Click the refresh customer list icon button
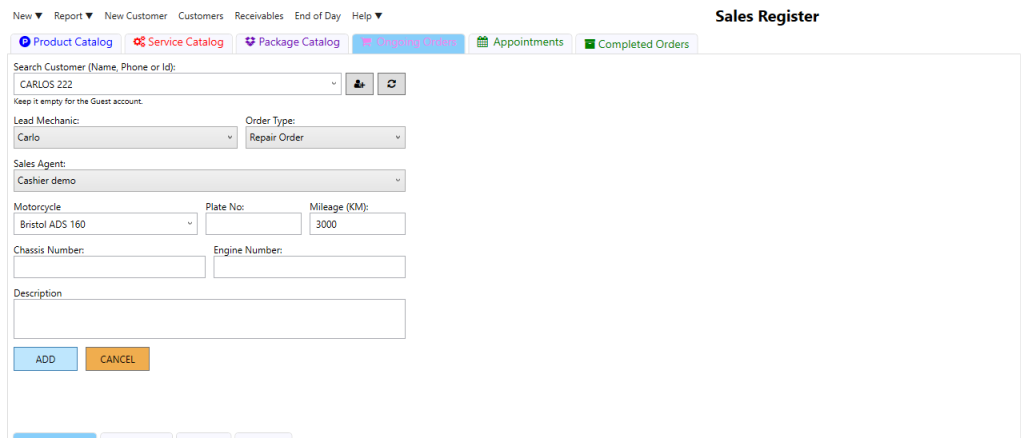 point(391,85)
